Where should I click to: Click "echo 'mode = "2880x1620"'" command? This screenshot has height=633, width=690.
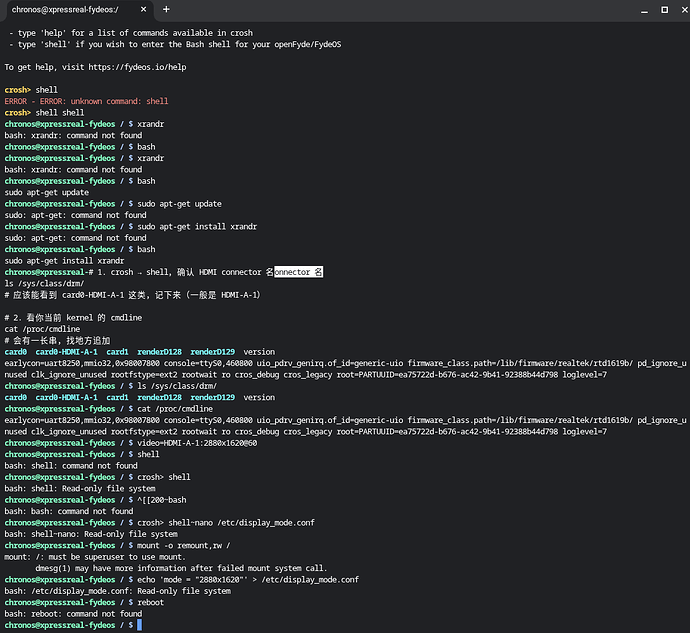coord(248,580)
